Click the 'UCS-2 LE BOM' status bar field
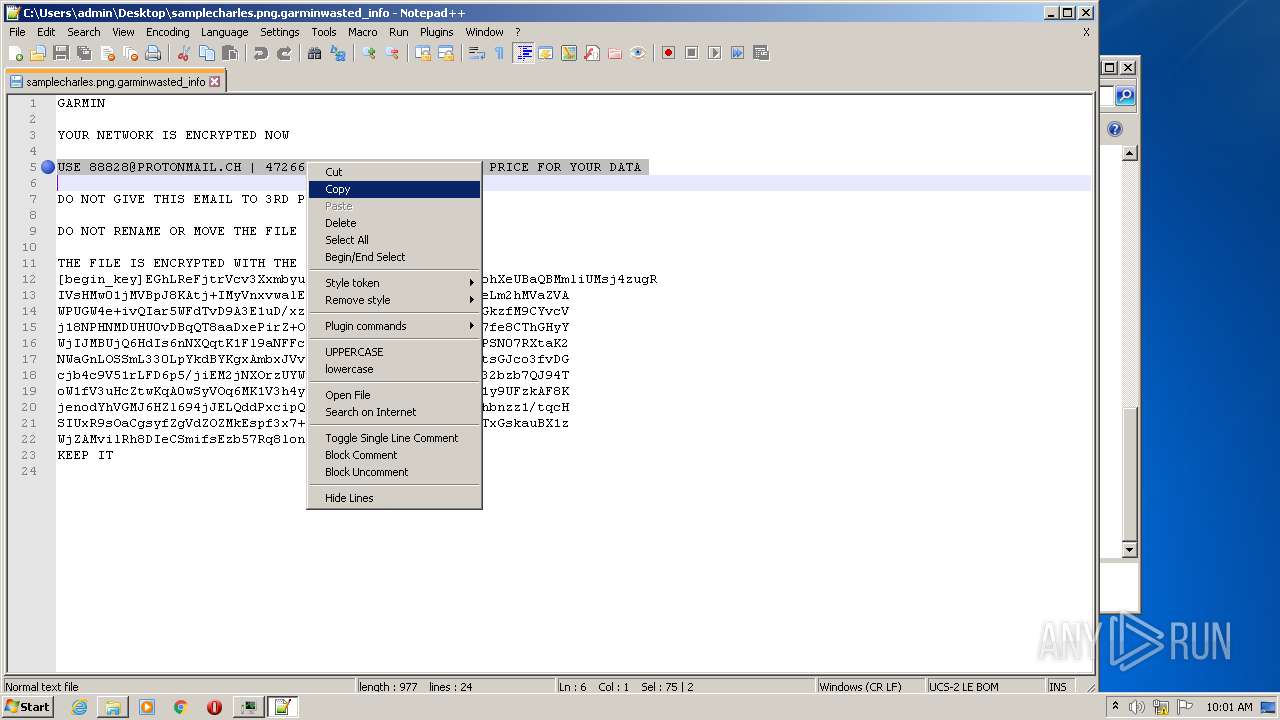The image size is (1280, 720). [x=985, y=687]
